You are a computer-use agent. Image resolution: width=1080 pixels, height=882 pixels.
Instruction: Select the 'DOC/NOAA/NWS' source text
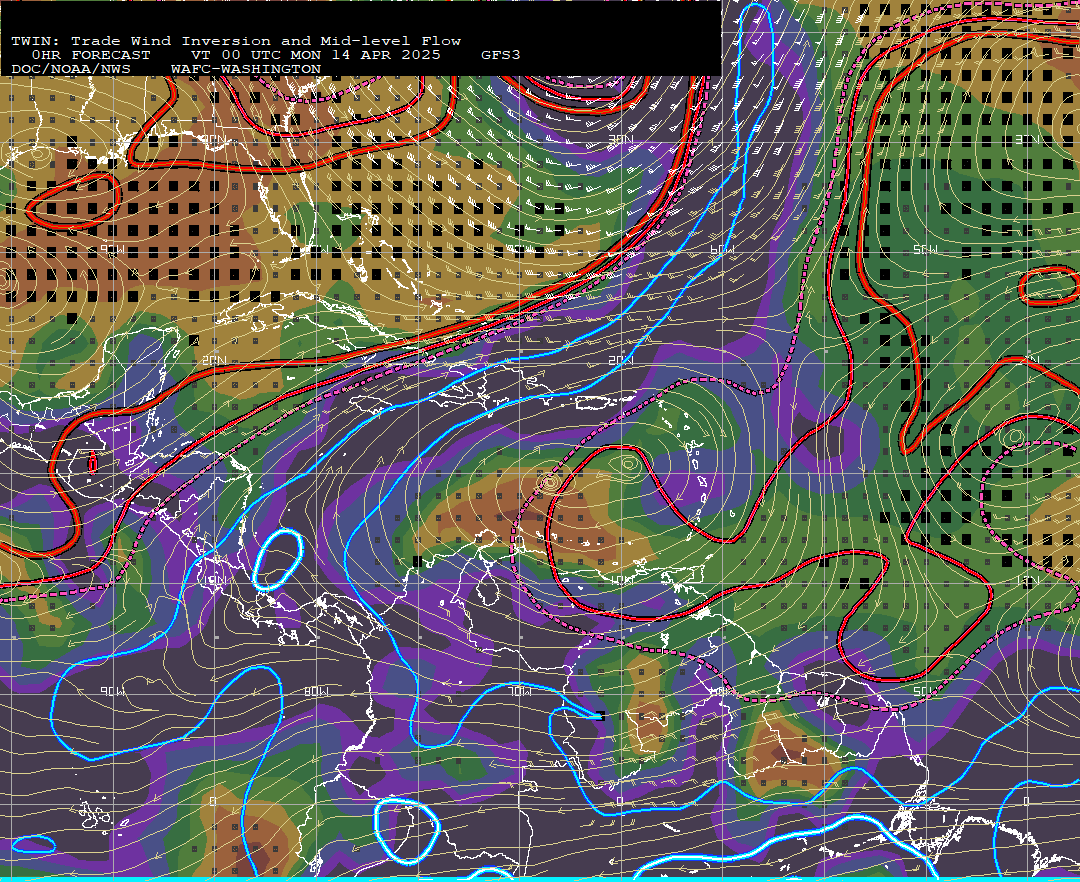click(71, 70)
